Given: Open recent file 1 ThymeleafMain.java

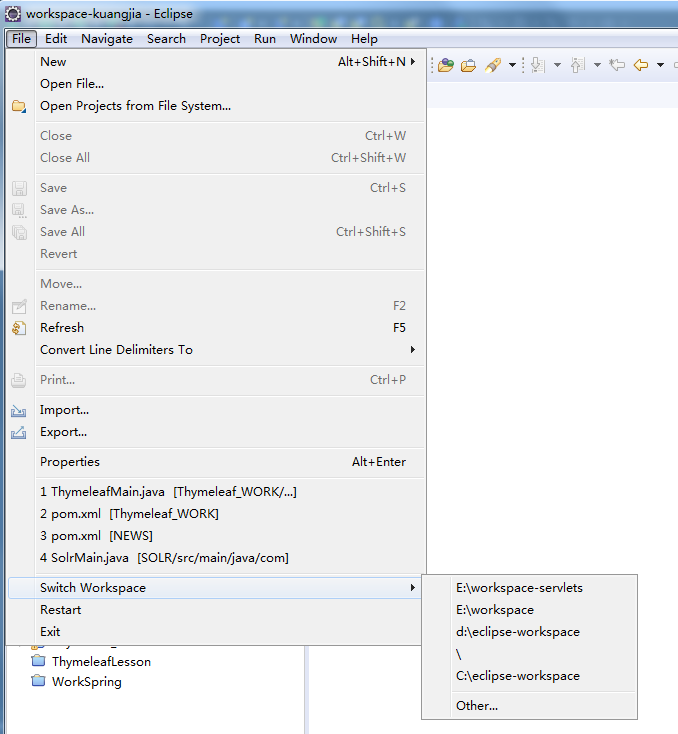Looking at the screenshot, I should tap(216, 492).
